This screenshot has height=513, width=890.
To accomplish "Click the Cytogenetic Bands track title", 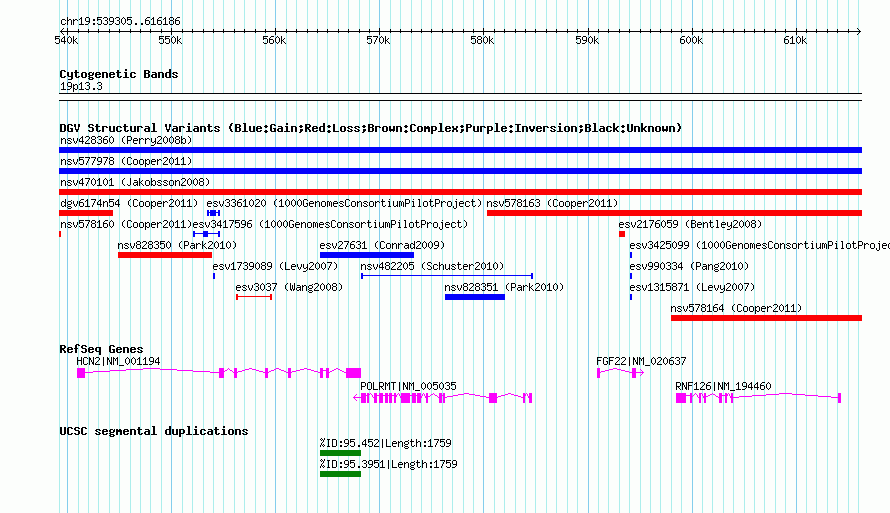I will click(119, 74).
